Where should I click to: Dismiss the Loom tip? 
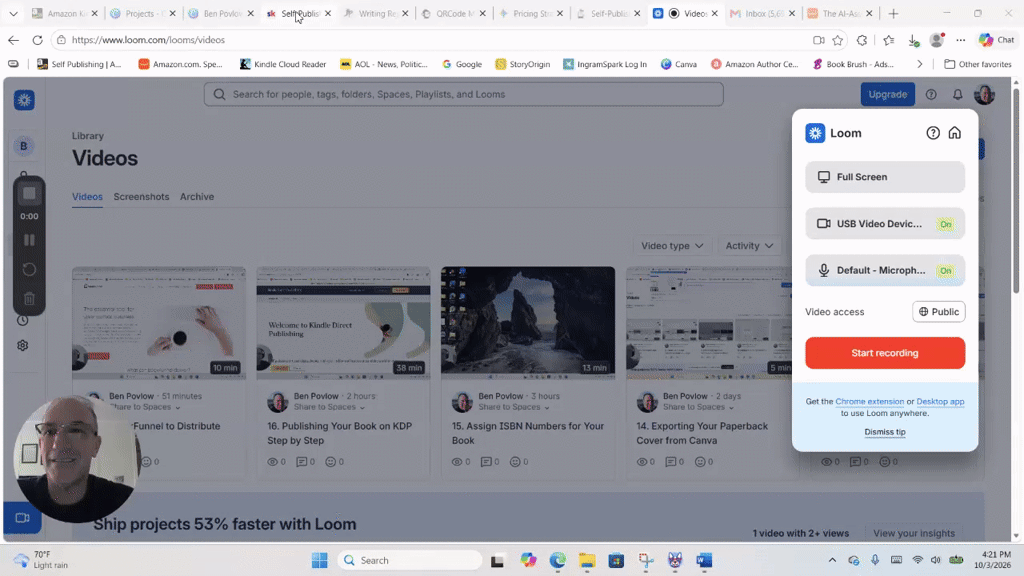pos(885,432)
